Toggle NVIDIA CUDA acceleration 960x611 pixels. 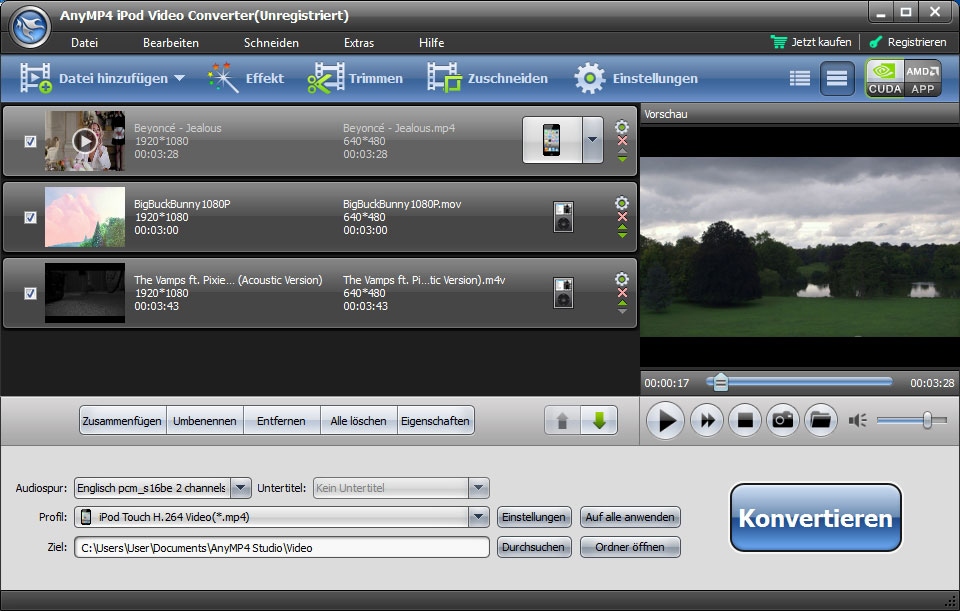pos(884,78)
